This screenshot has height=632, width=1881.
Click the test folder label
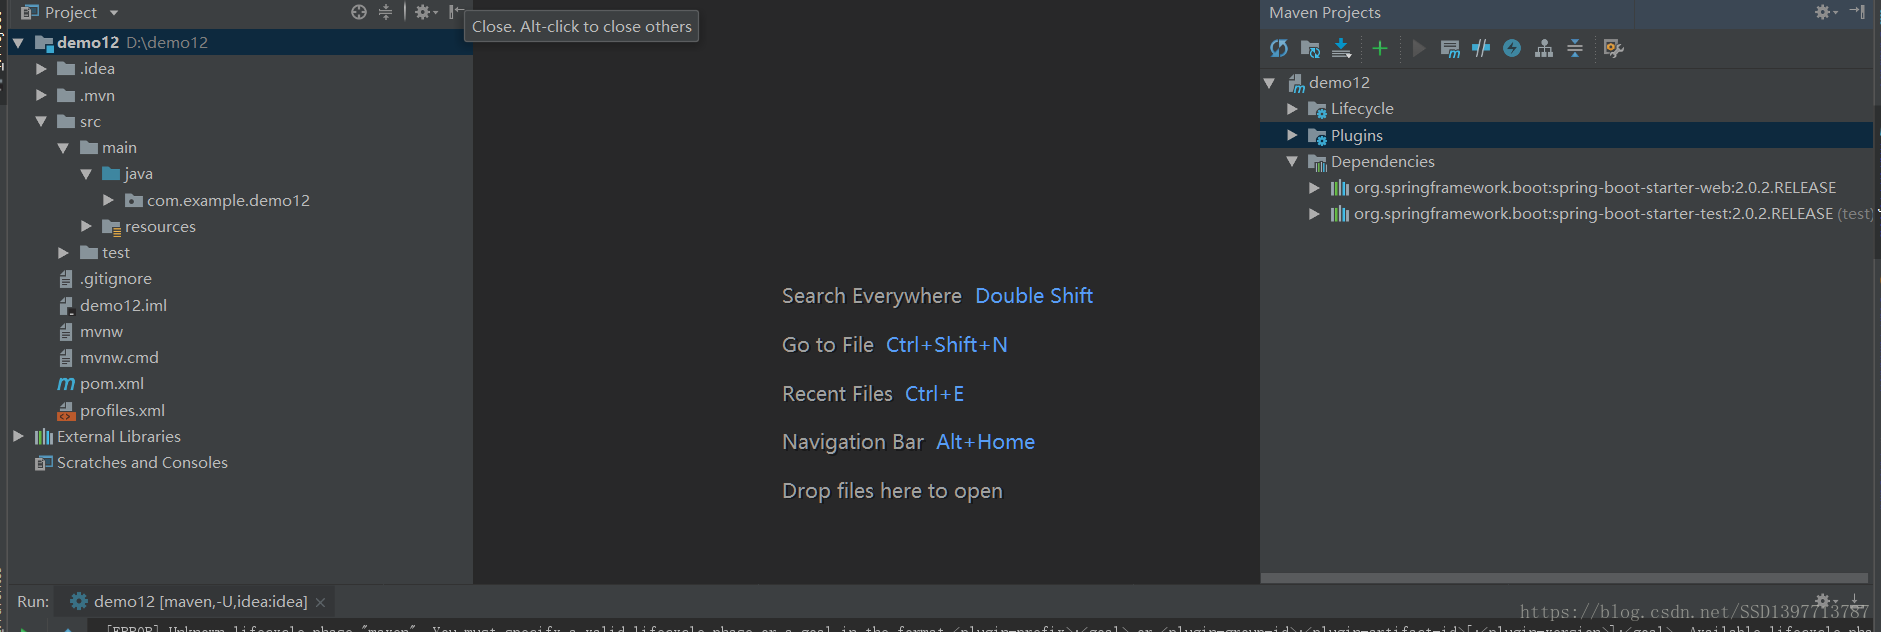click(x=116, y=253)
